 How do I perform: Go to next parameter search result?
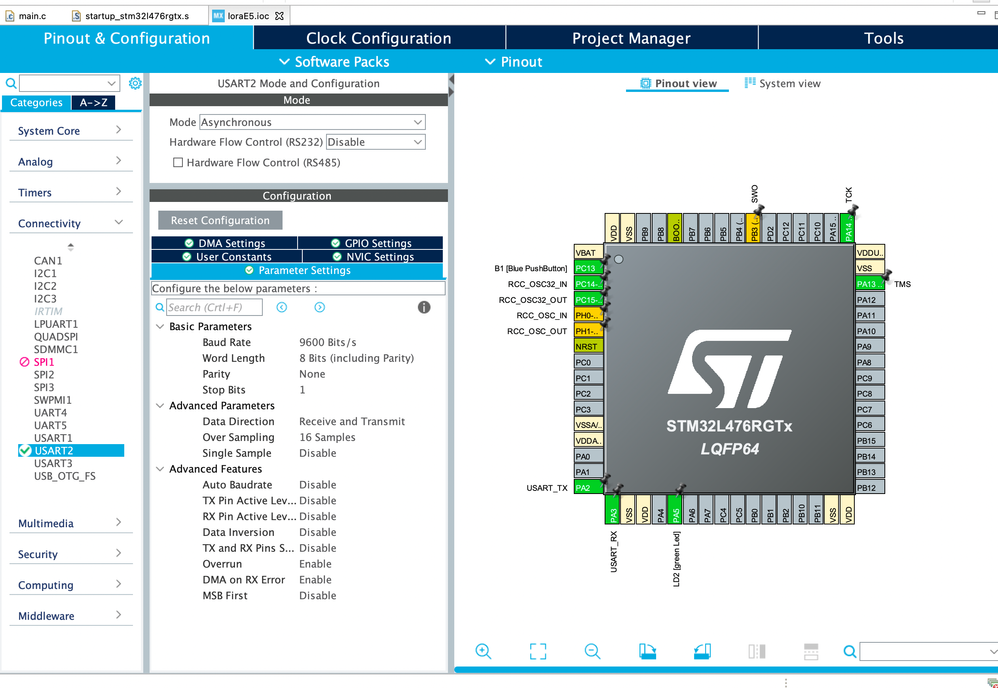point(320,307)
